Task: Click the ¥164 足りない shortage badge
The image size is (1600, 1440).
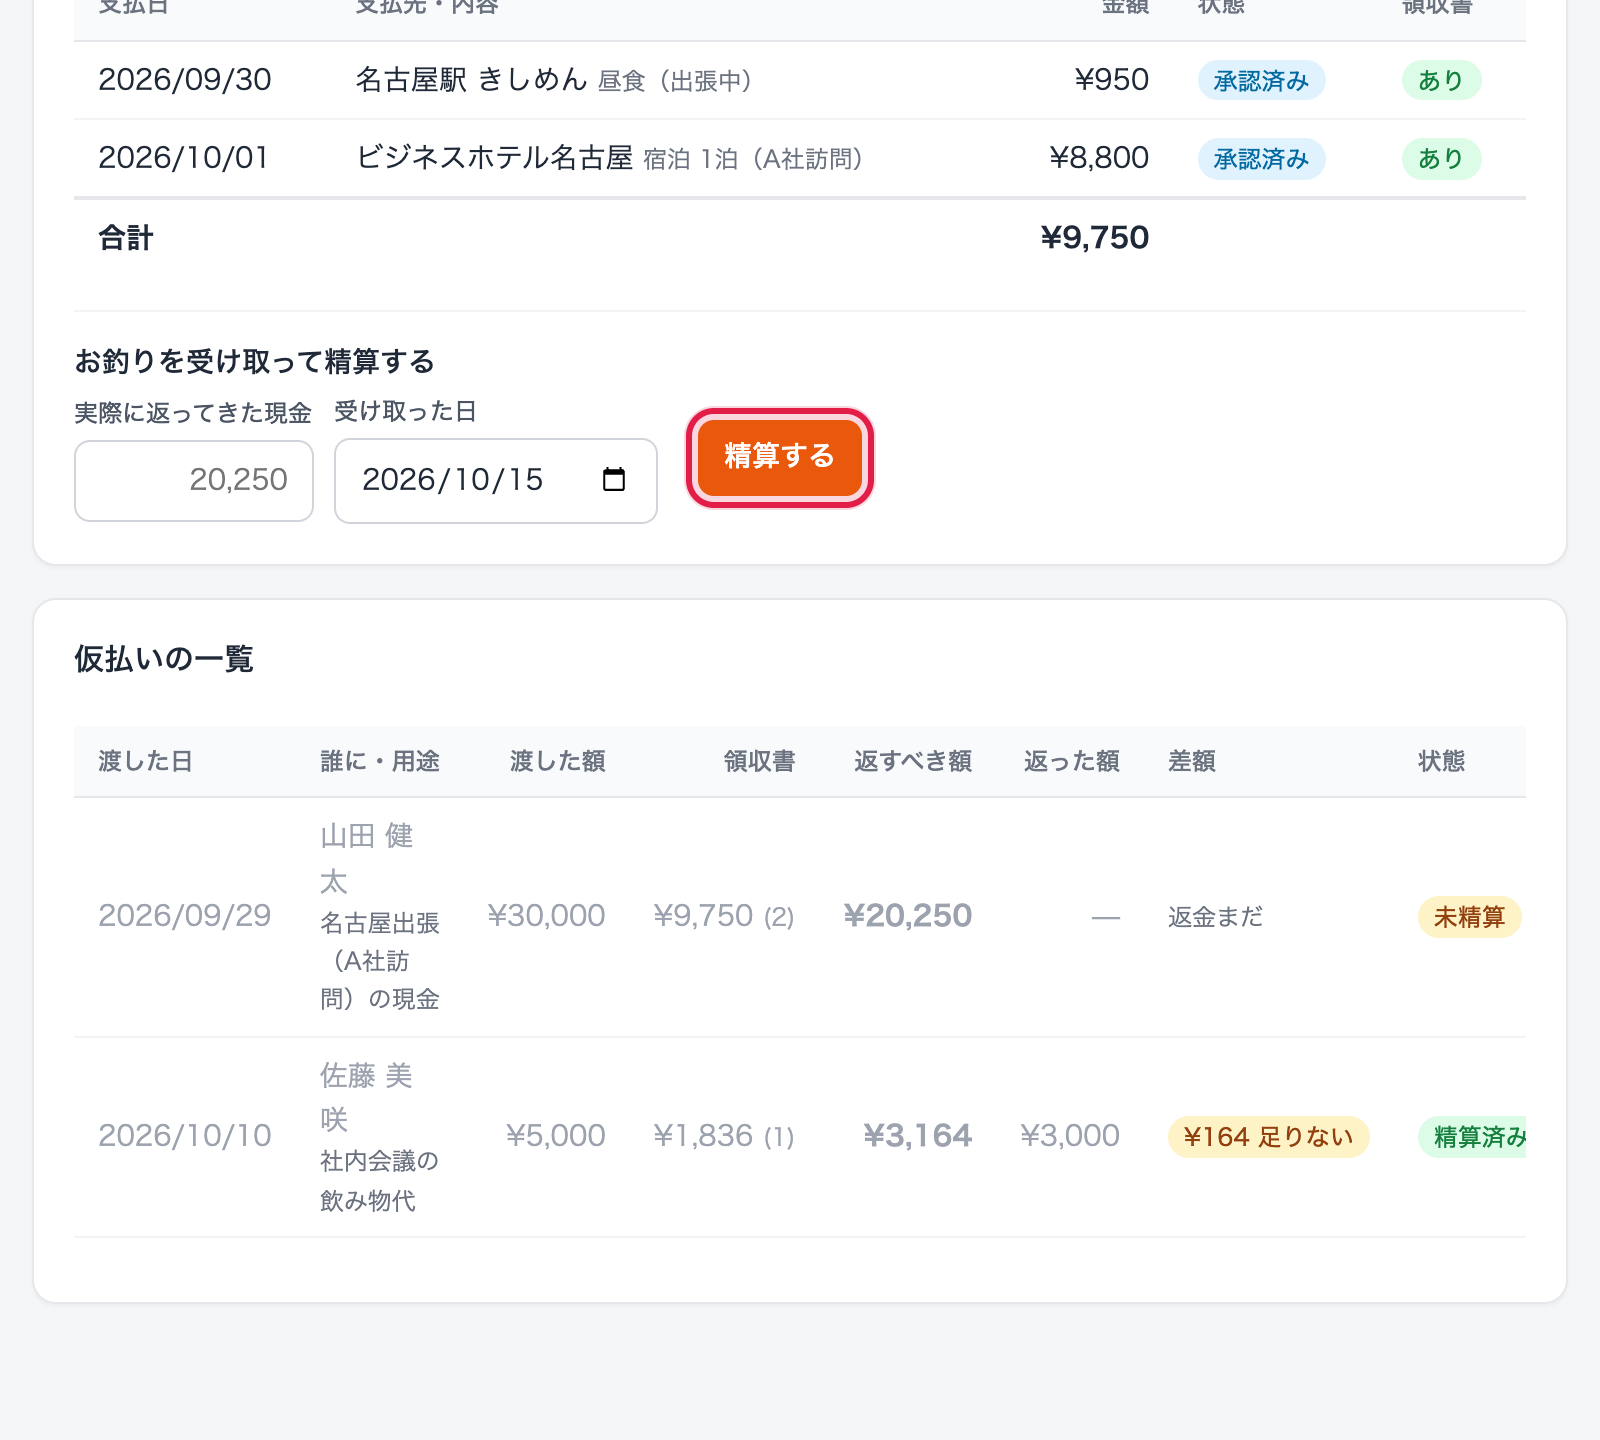Action: (1268, 1137)
